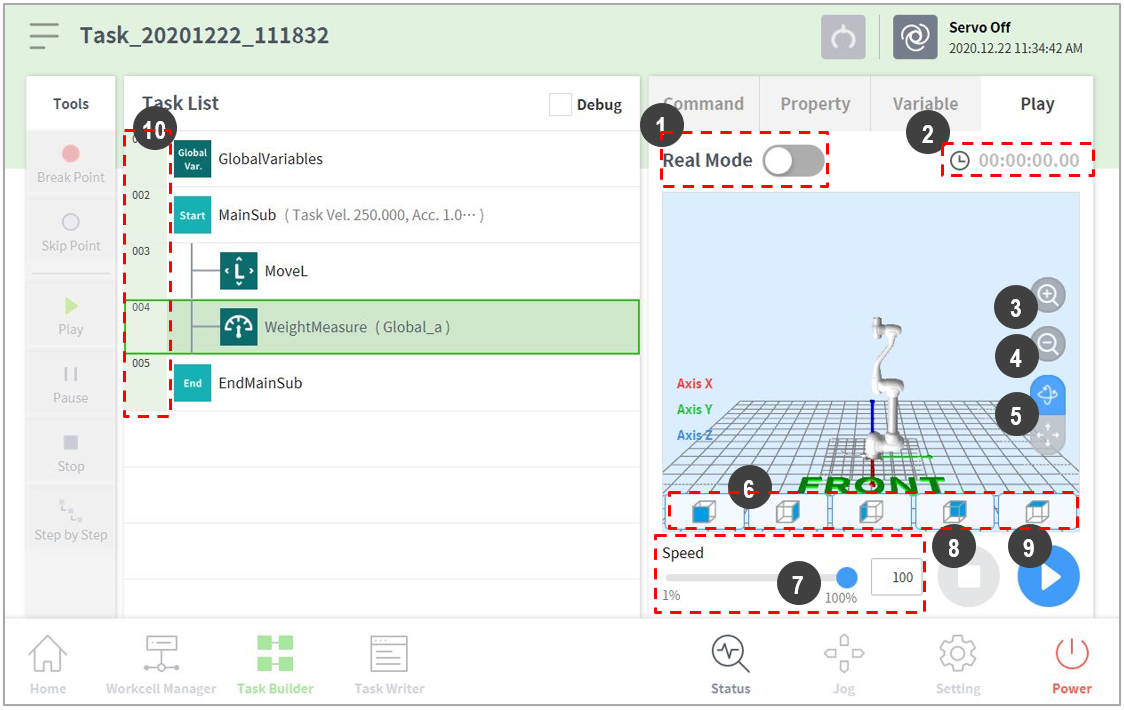The height and width of the screenshot is (710, 1124).
Task: Toggle the Real Mode switch
Action: coord(793,160)
